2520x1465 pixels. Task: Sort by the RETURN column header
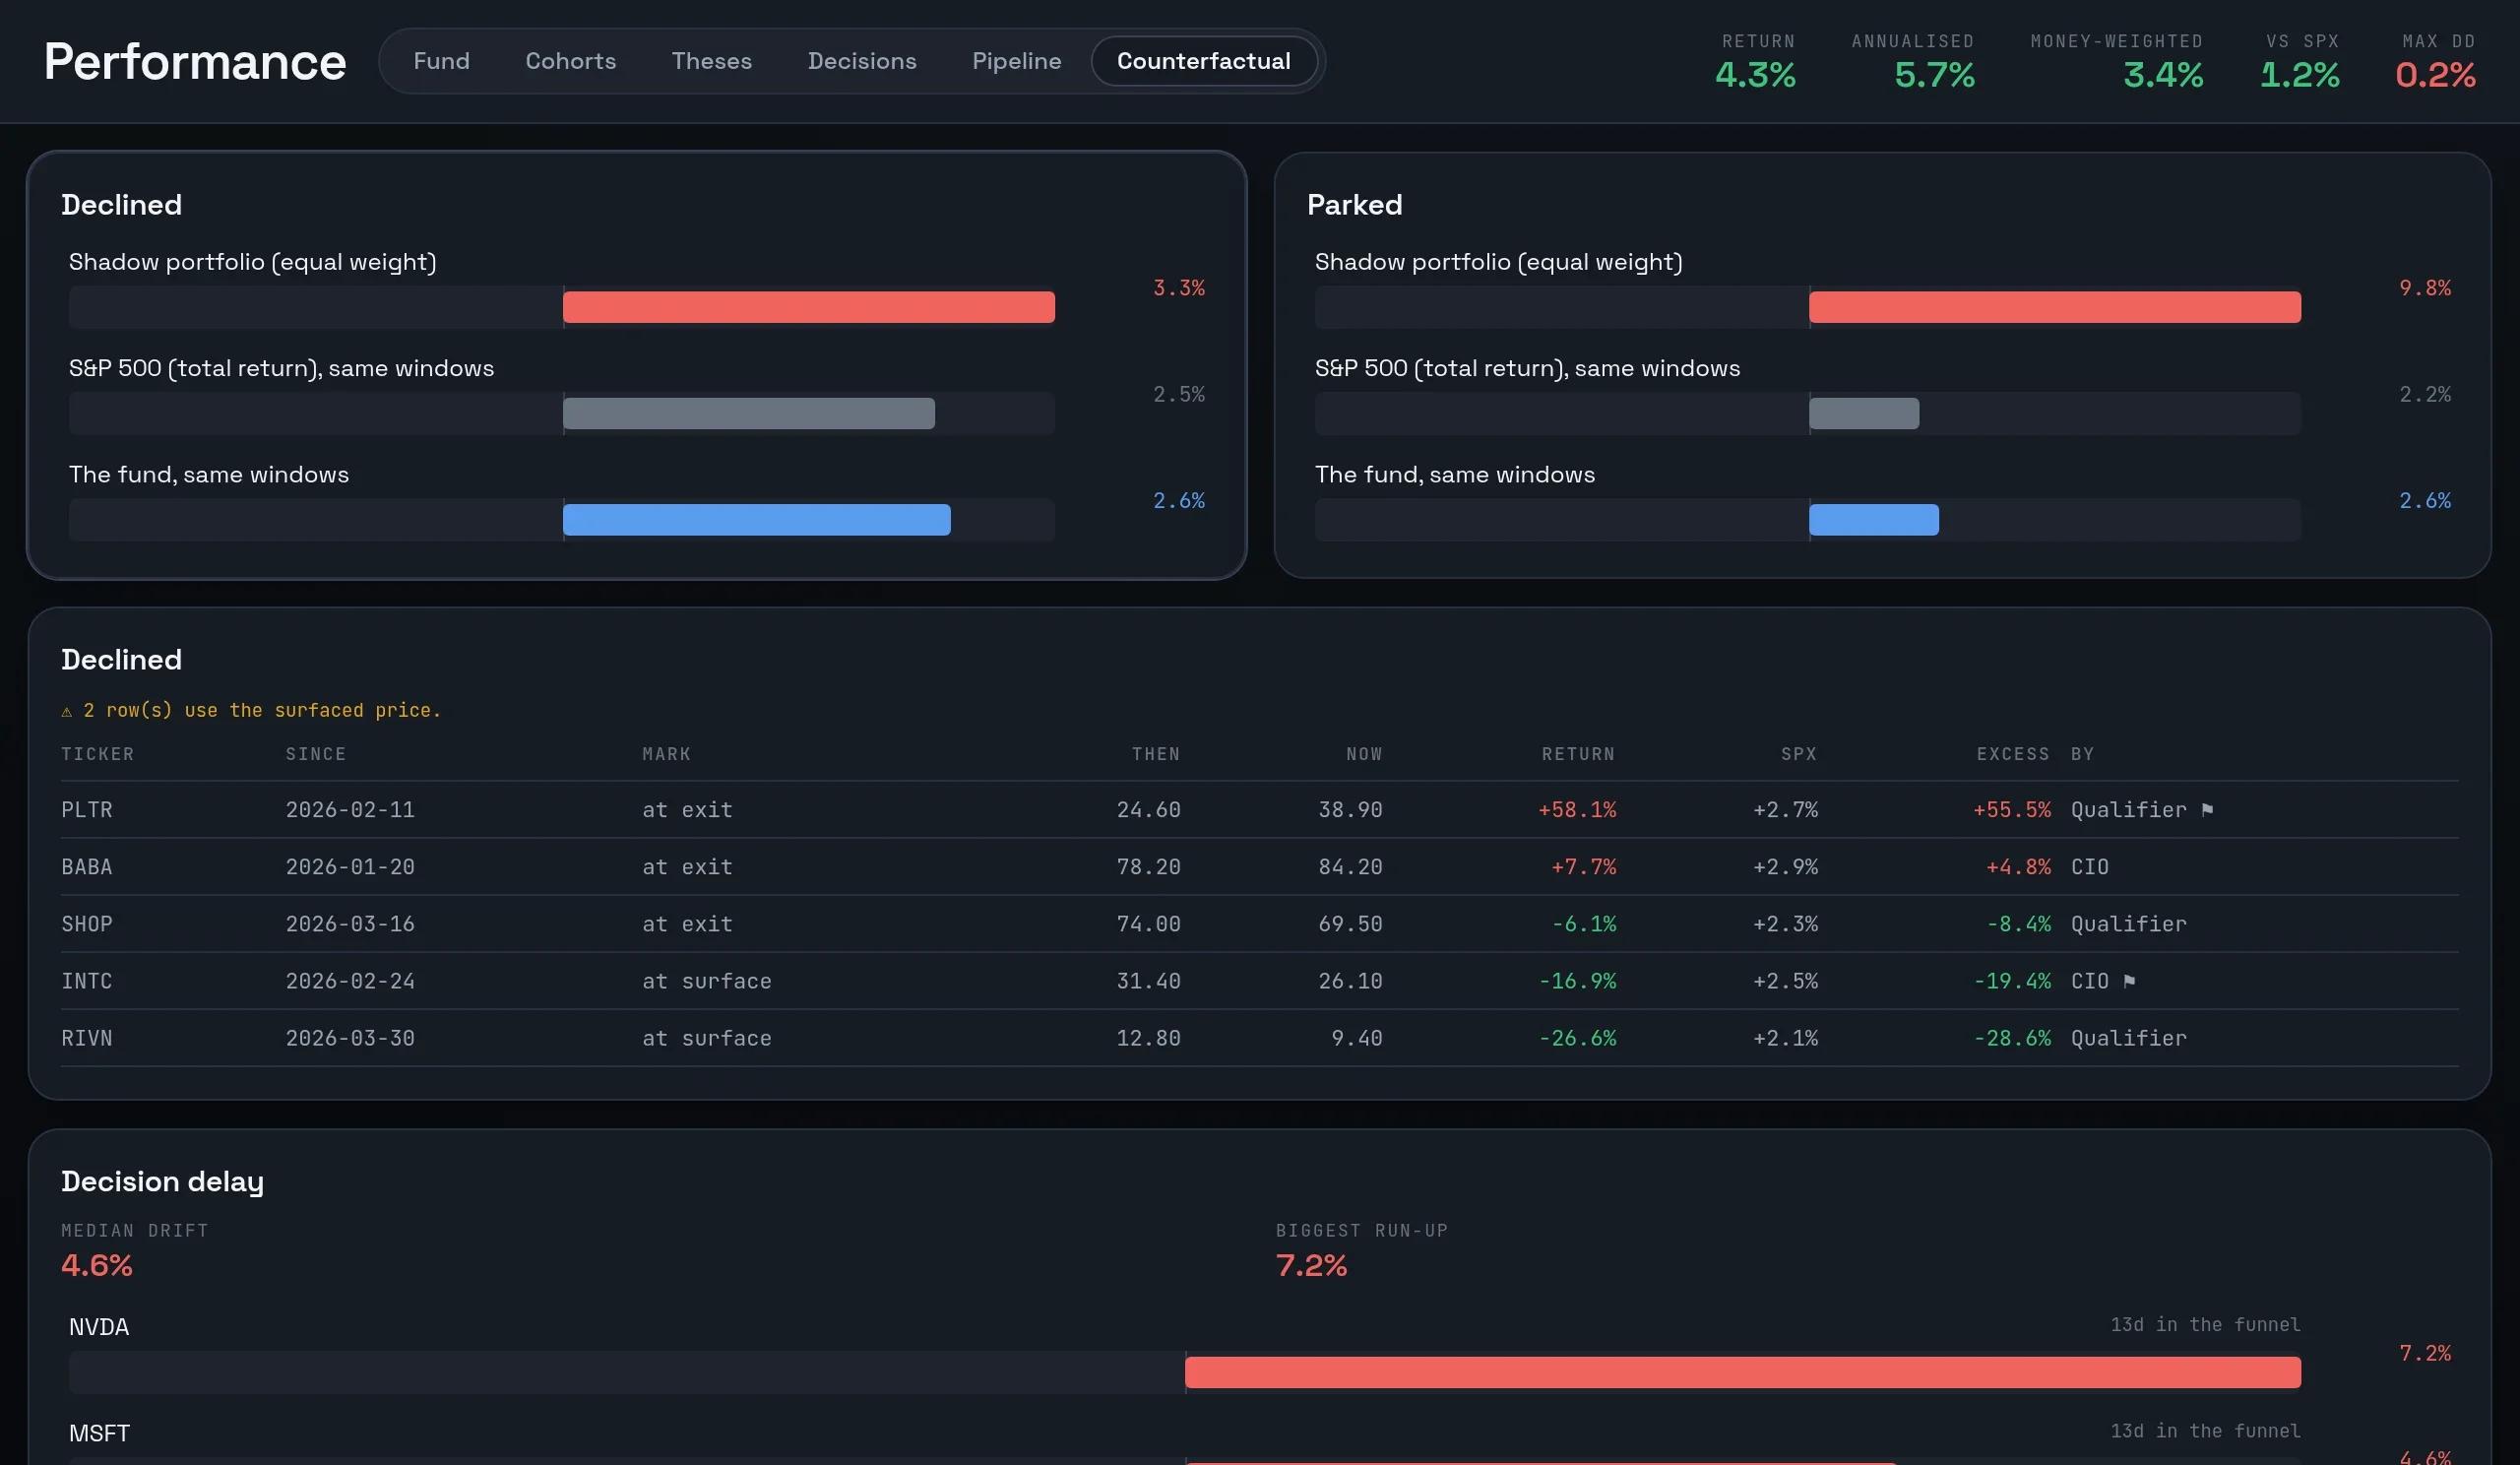(1577, 754)
